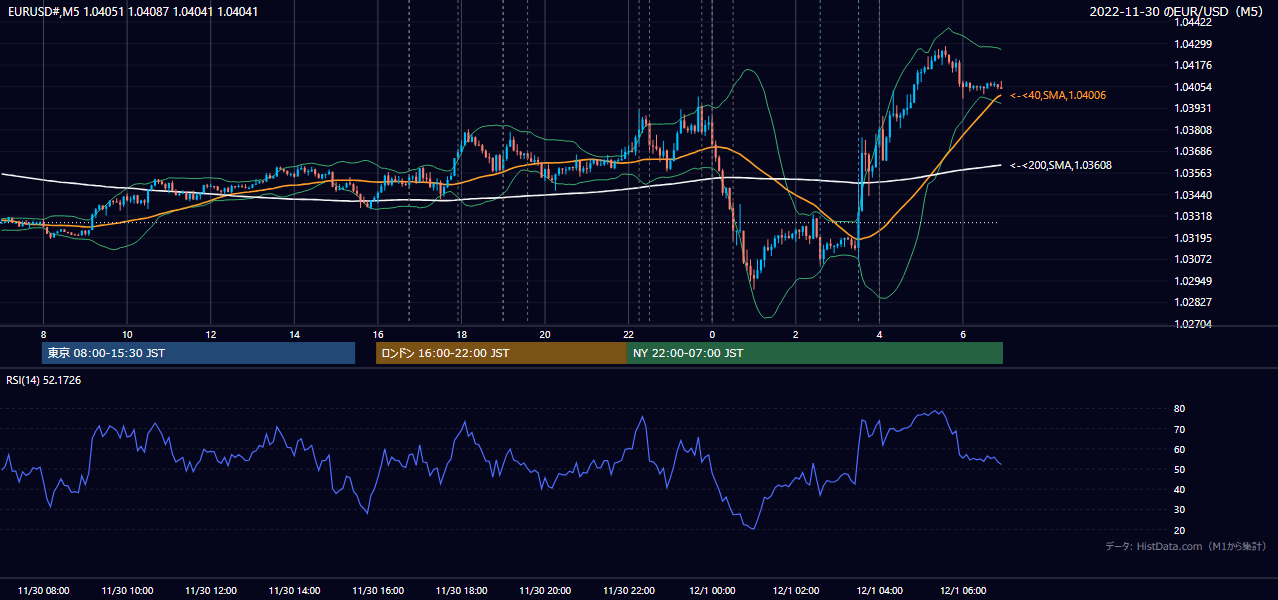Click price level 1.03072 on the axis
Image resolution: width=1278 pixels, height=600 pixels.
tap(1193, 259)
